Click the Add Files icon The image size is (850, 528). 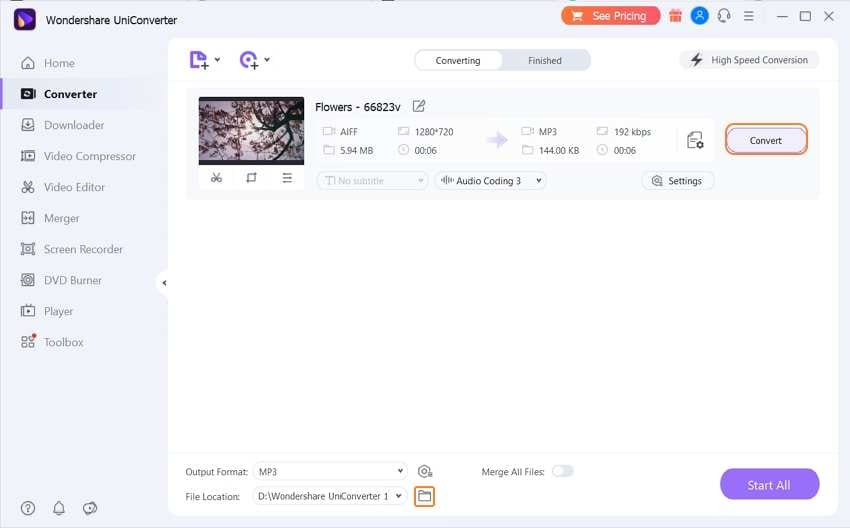(x=199, y=60)
